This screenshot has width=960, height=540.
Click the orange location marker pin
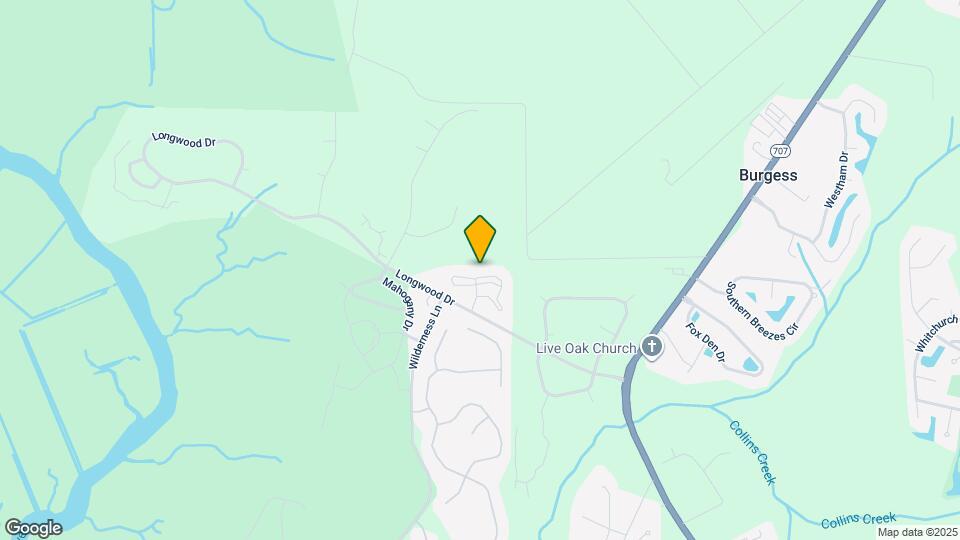(480, 239)
